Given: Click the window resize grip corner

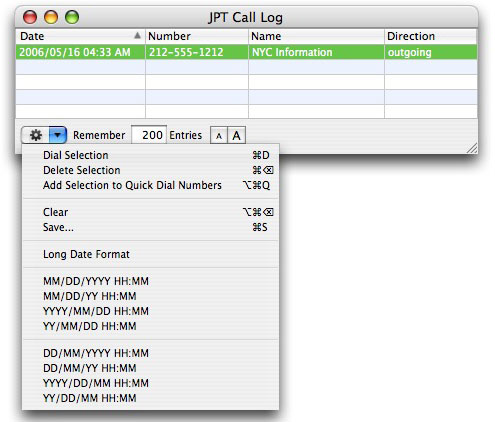Looking at the screenshot, I should pos(472,148).
